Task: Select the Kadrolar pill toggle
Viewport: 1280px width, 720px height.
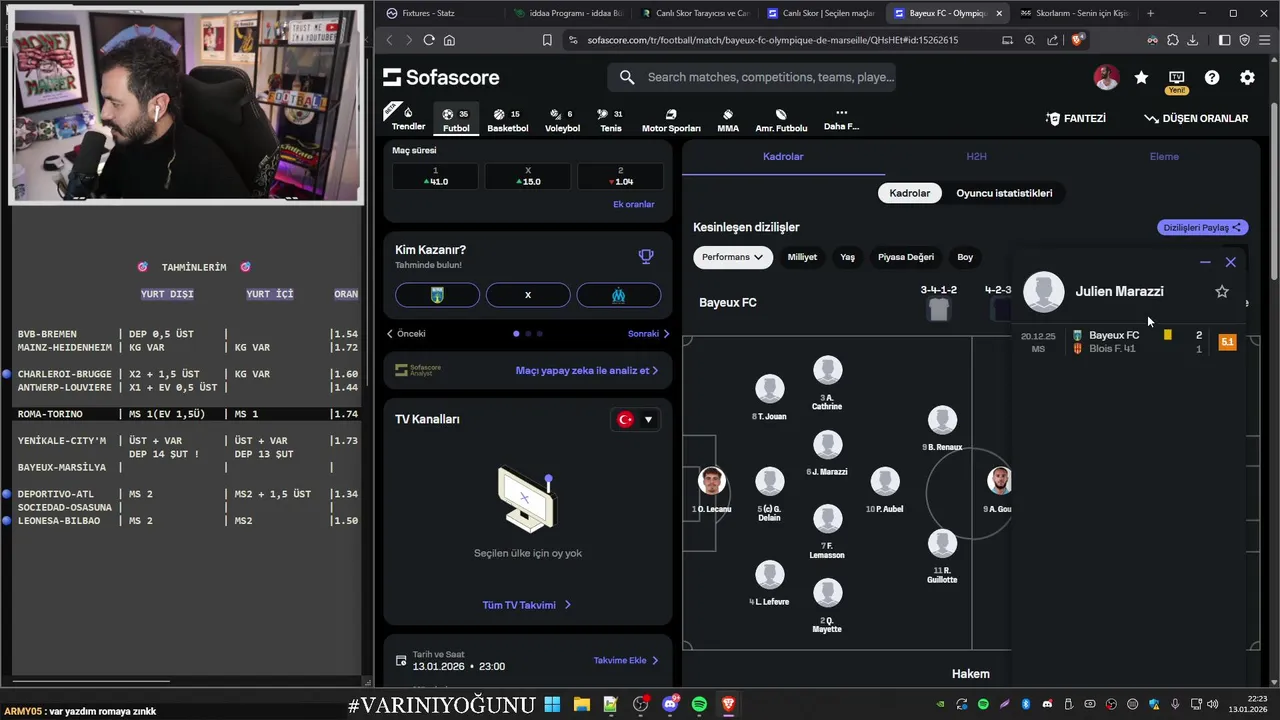Action: click(910, 193)
